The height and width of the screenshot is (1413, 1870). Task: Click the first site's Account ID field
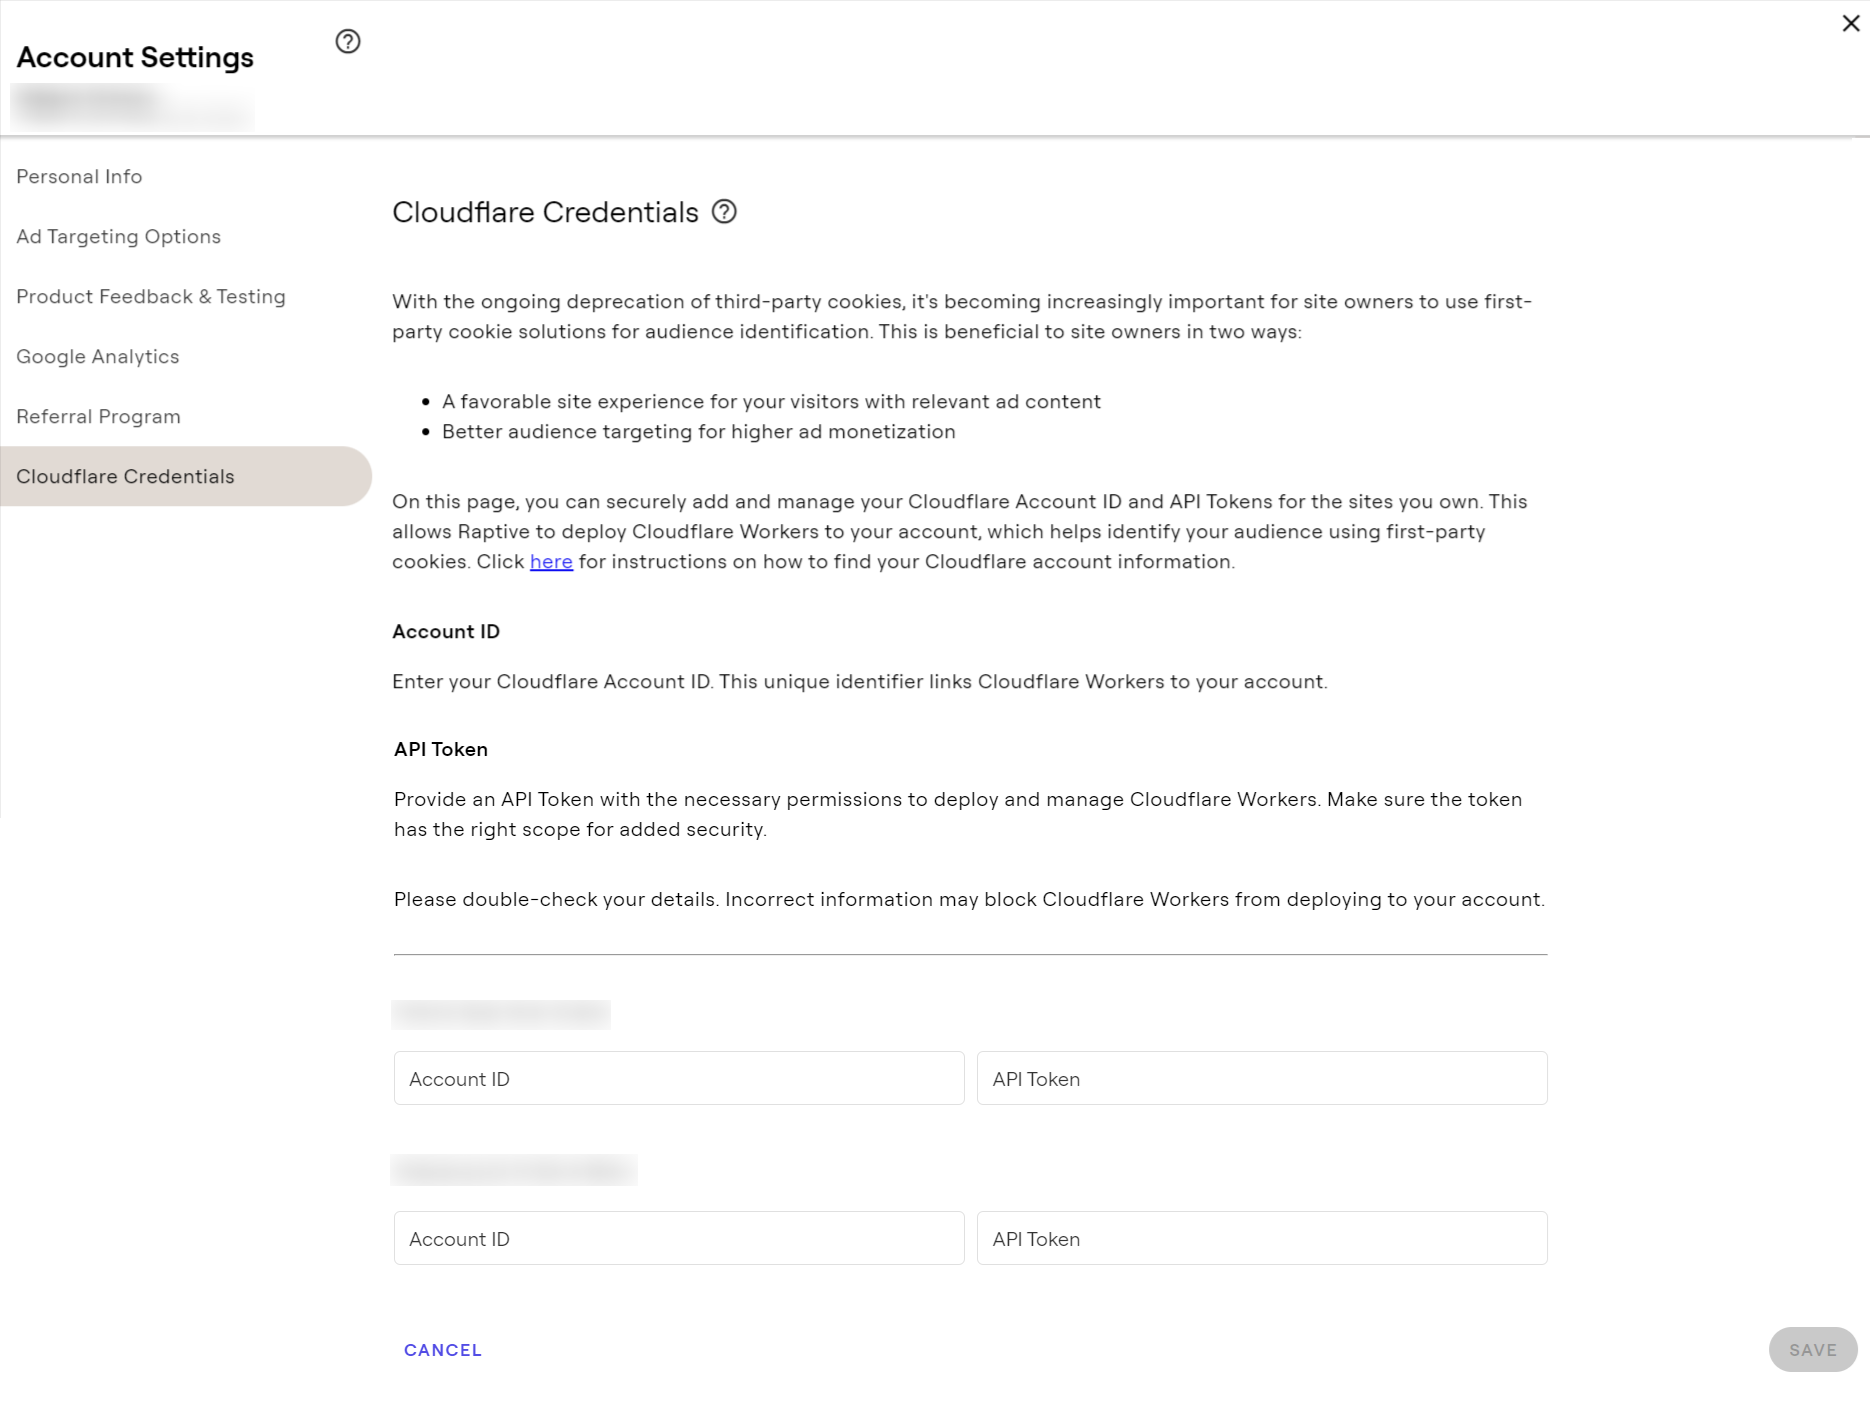[x=679, y=1078]
